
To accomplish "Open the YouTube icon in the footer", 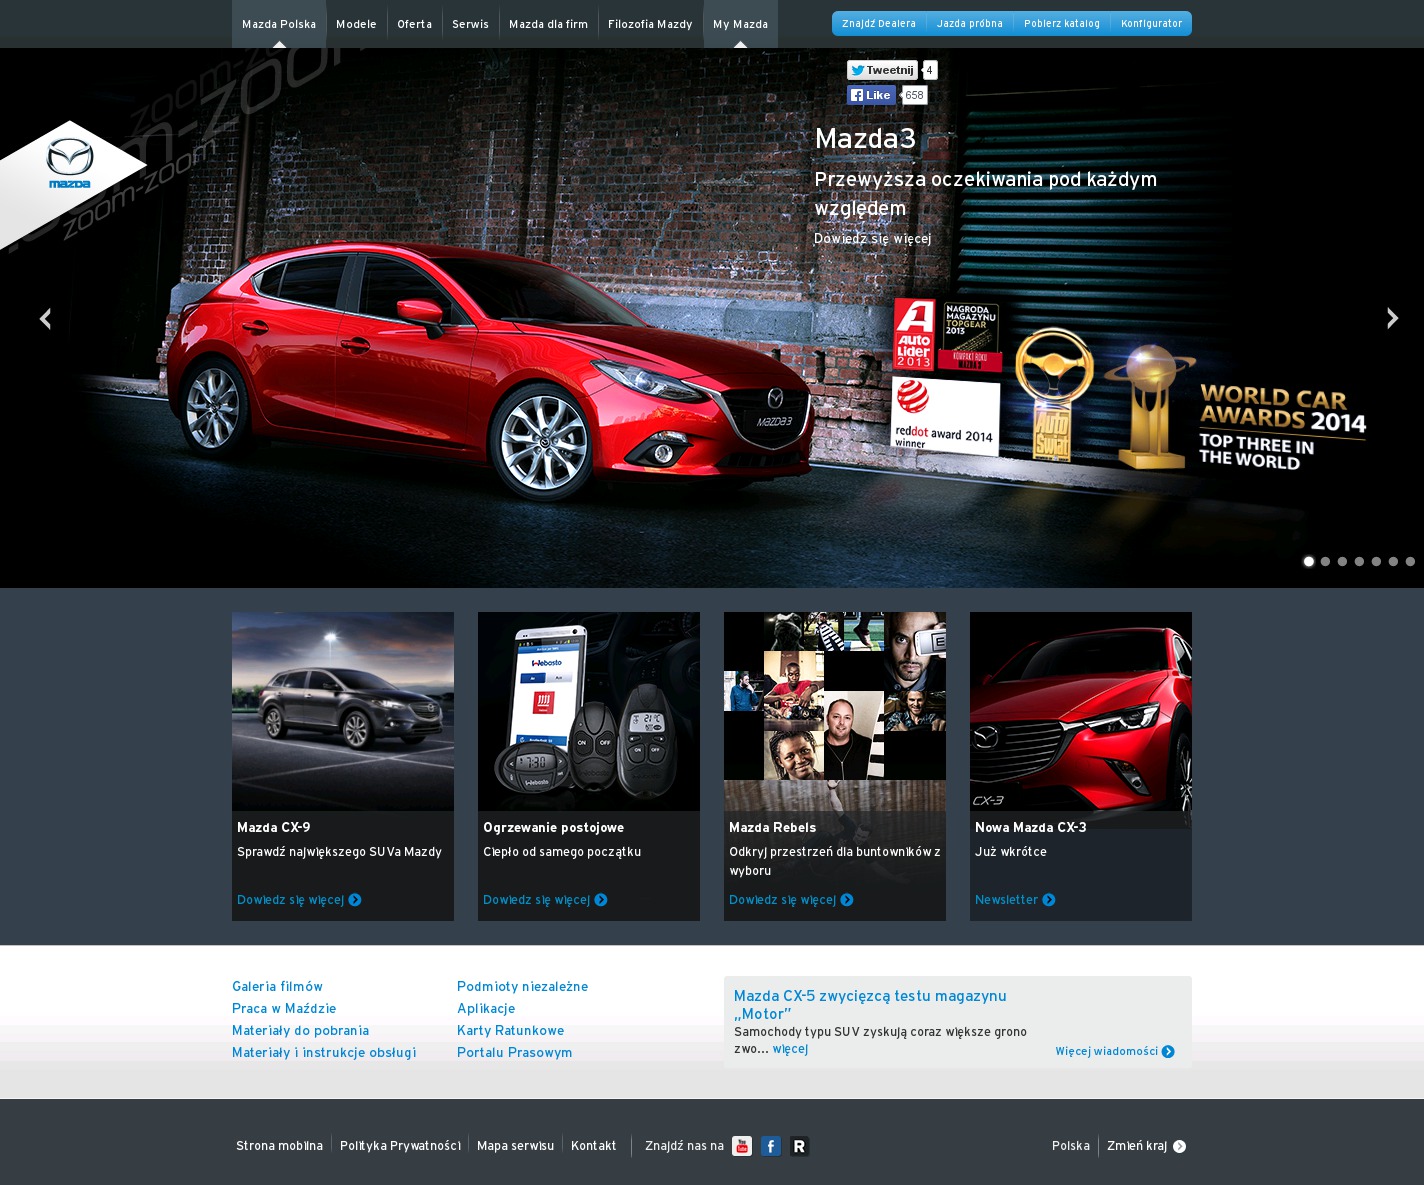I will (x=742, y=1146).
